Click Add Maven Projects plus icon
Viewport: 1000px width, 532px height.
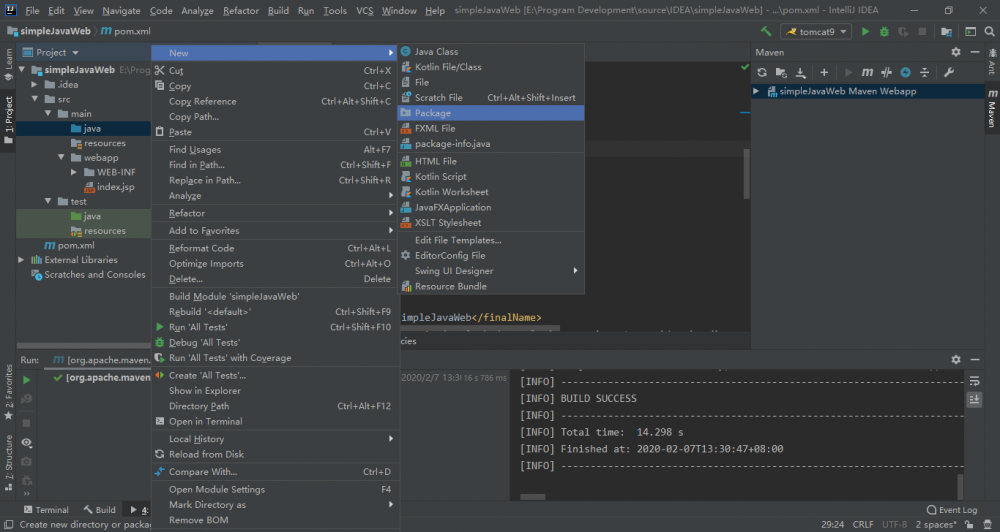click(824, 73)
